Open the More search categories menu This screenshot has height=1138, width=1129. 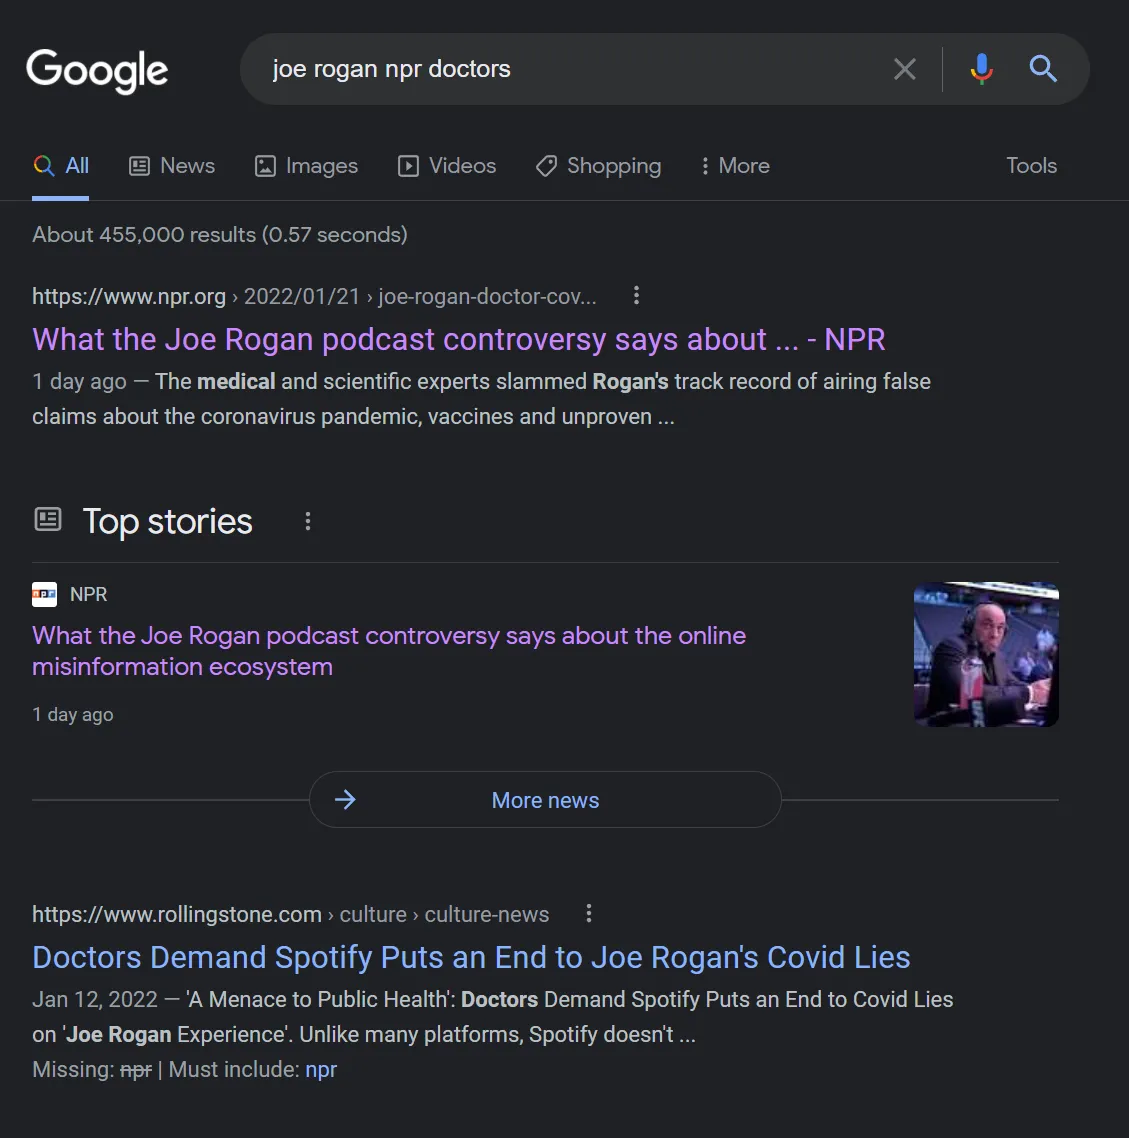point(734,166)
